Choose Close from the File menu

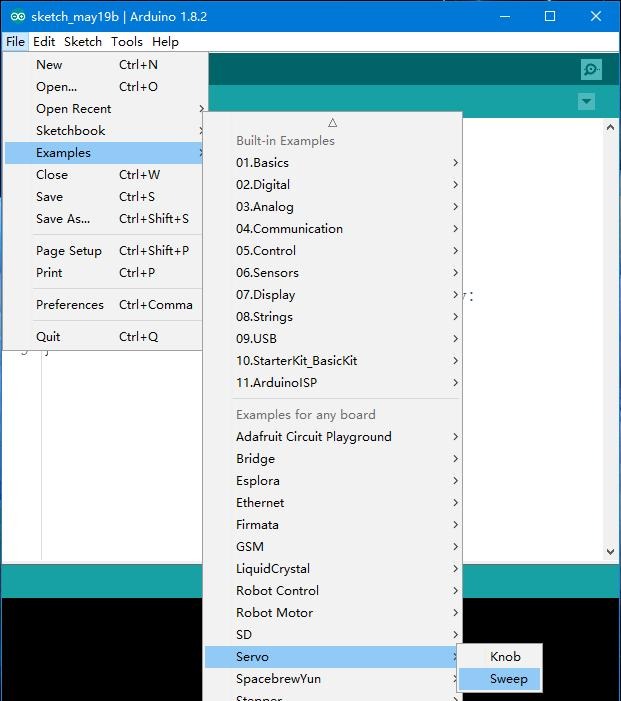[105, 174]
